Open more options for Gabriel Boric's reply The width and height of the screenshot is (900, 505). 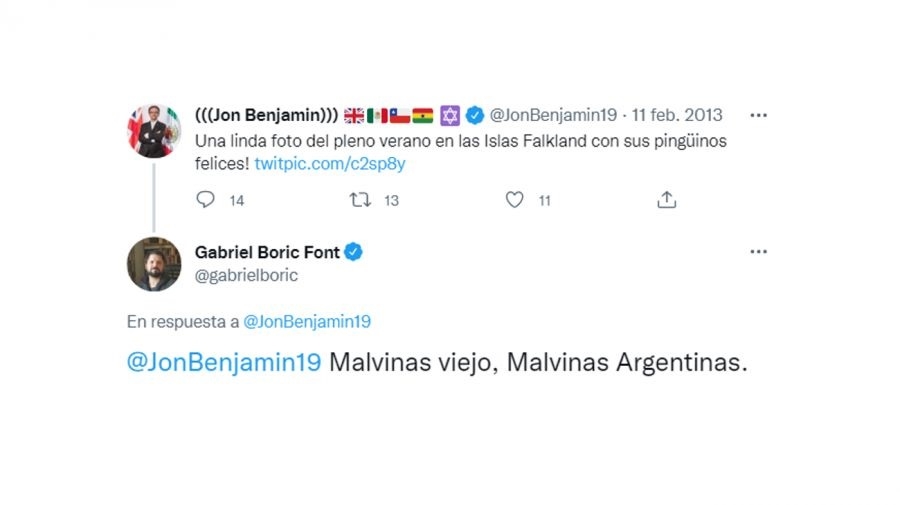pos(759,252)
